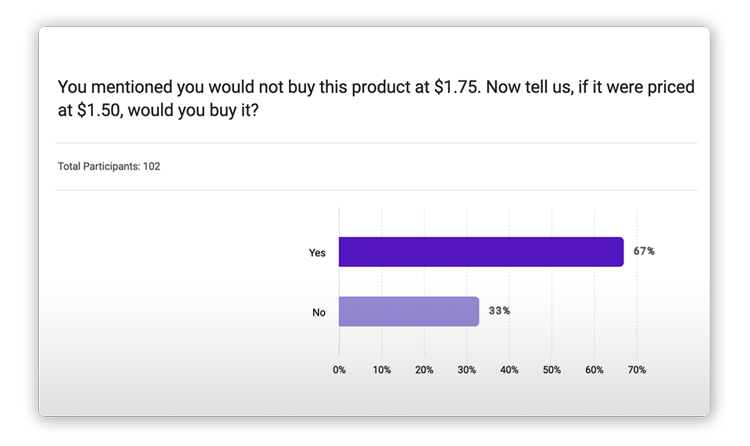Click the 'You mentioned' start of the question
Image resolution: width=750 pixels, height=446 pixels.
tap(107, 87)
